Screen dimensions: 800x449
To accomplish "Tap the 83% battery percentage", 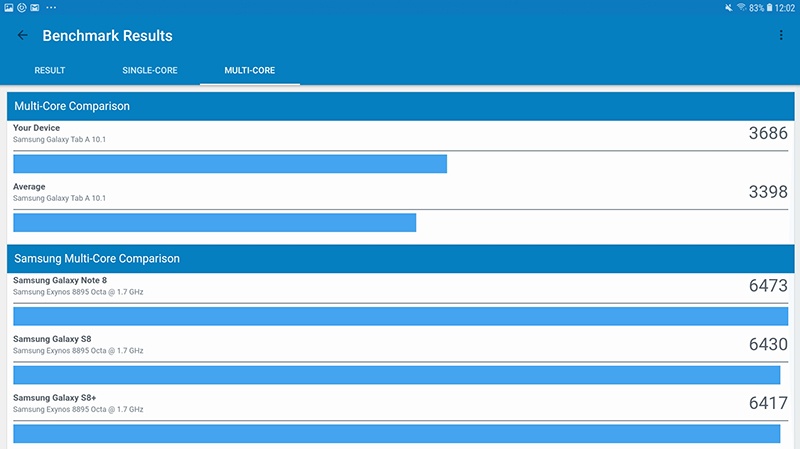I will pyautogui.click(x=757, y=8).
